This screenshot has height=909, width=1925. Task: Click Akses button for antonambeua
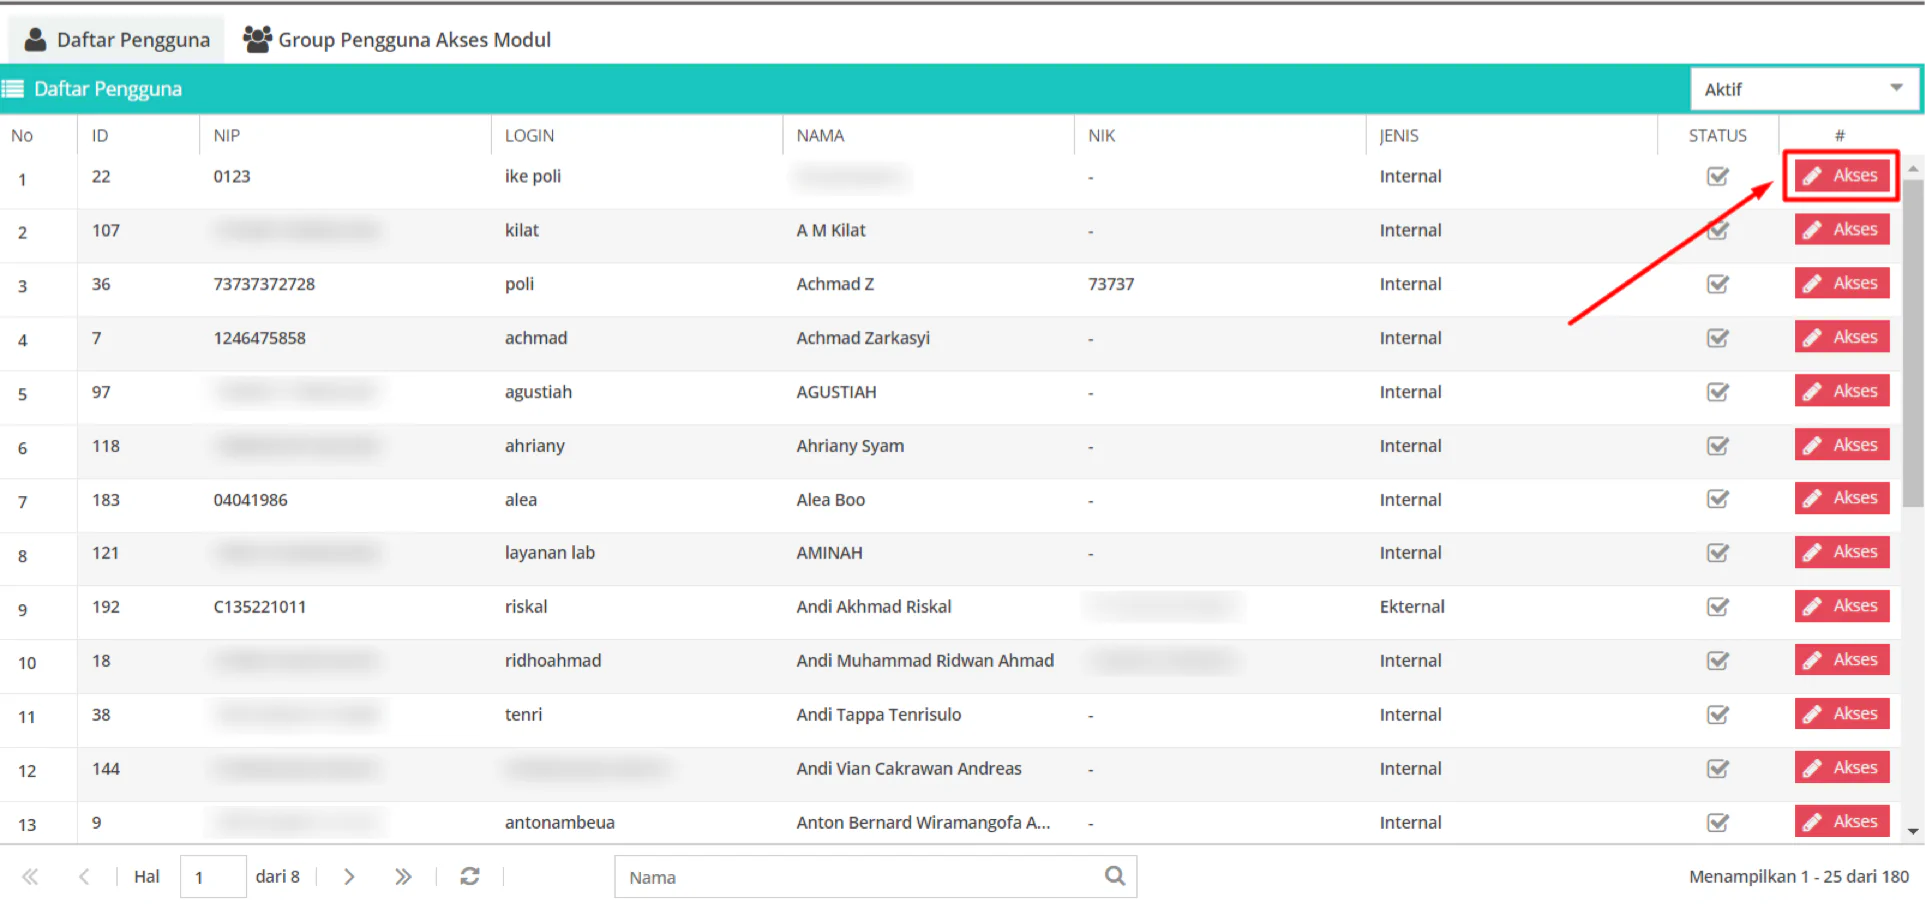coord(1841,822)
